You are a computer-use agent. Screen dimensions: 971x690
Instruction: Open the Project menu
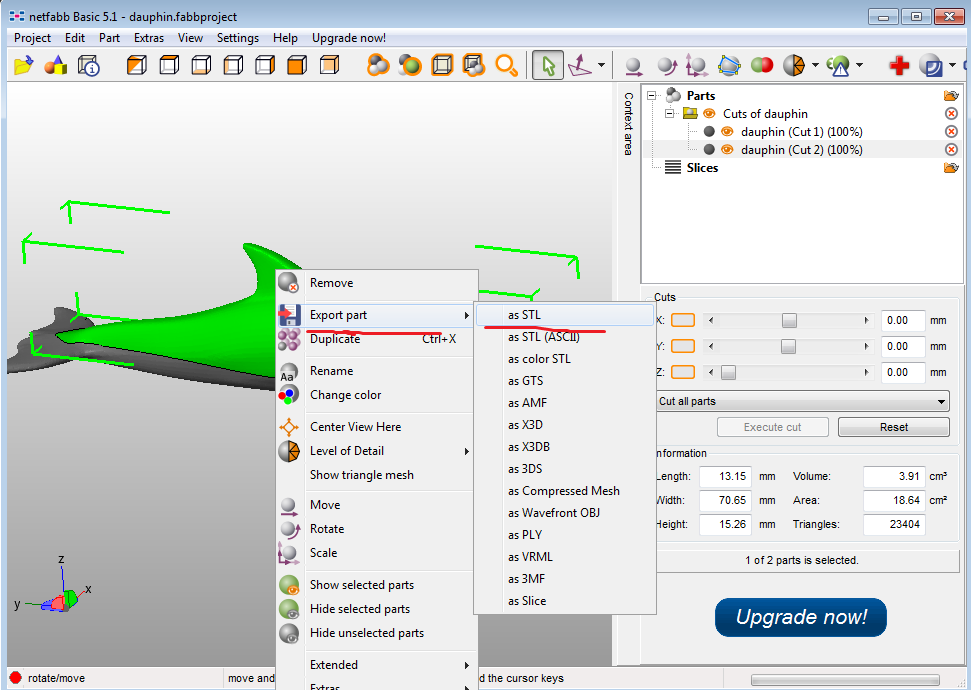(32, 38)
